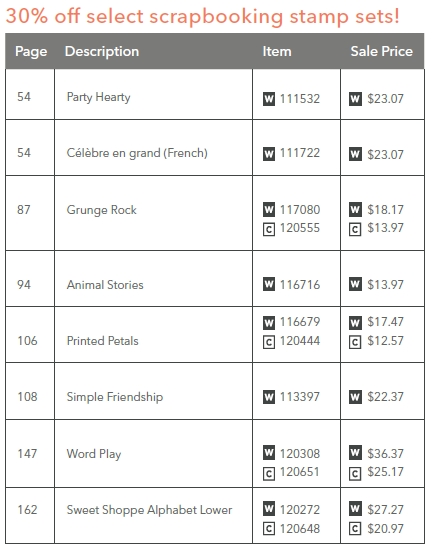Click the W icon beside item 111532
Image resolution: width=434 pixels, height=550 pixels.
(x=269, y=99)
